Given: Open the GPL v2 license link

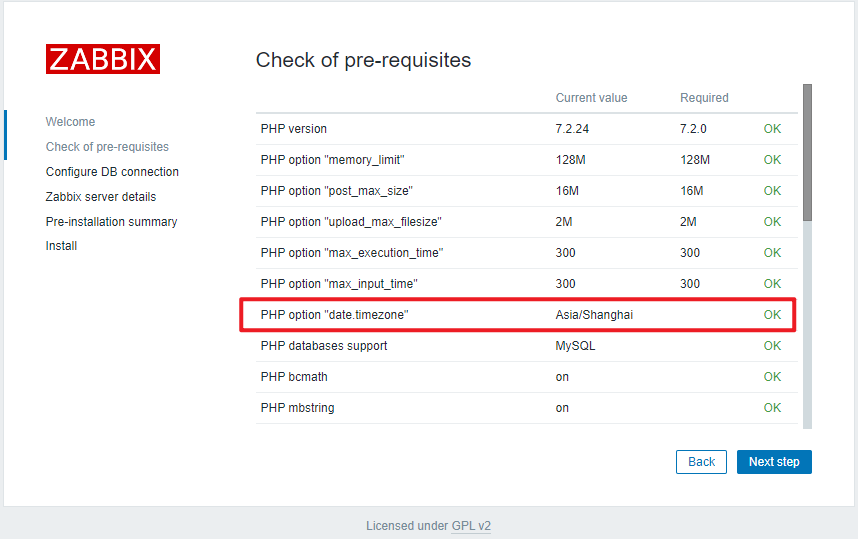Looking at the screenshot, I should [x=471, y=526].
